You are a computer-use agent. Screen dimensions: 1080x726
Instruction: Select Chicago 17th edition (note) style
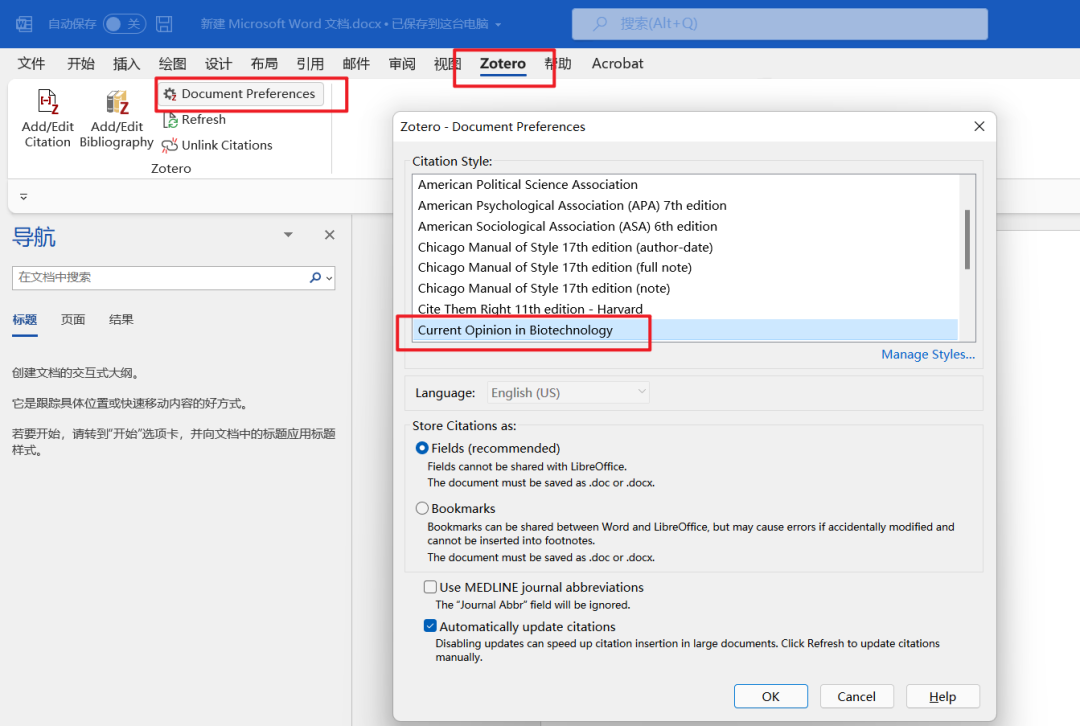coord(685,289)
